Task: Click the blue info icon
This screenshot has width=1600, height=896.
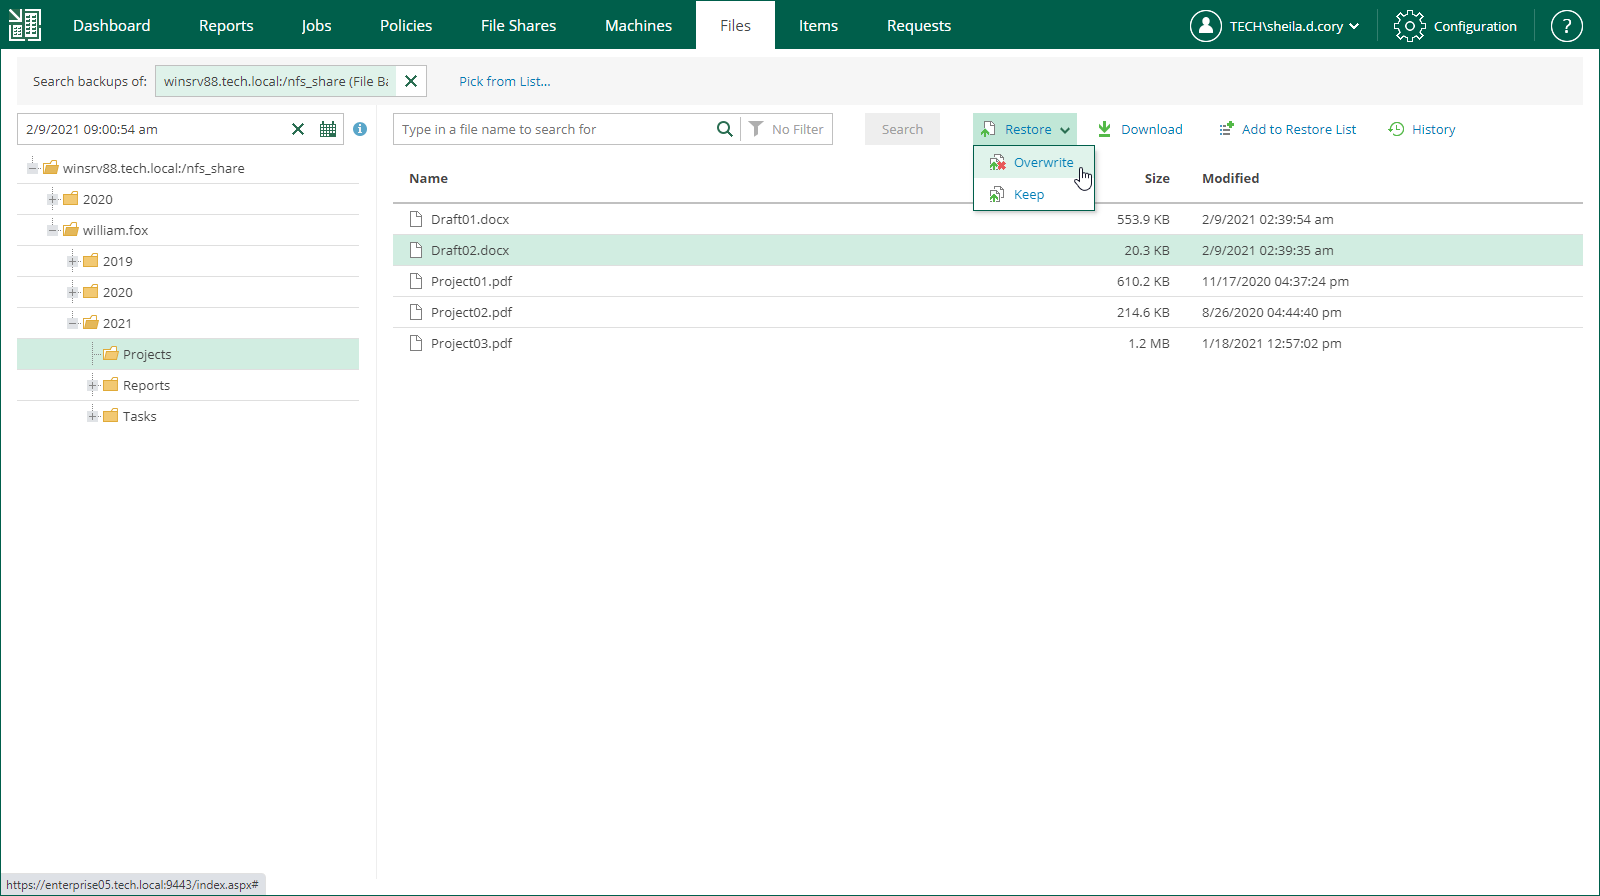Action: pos(360,129)
